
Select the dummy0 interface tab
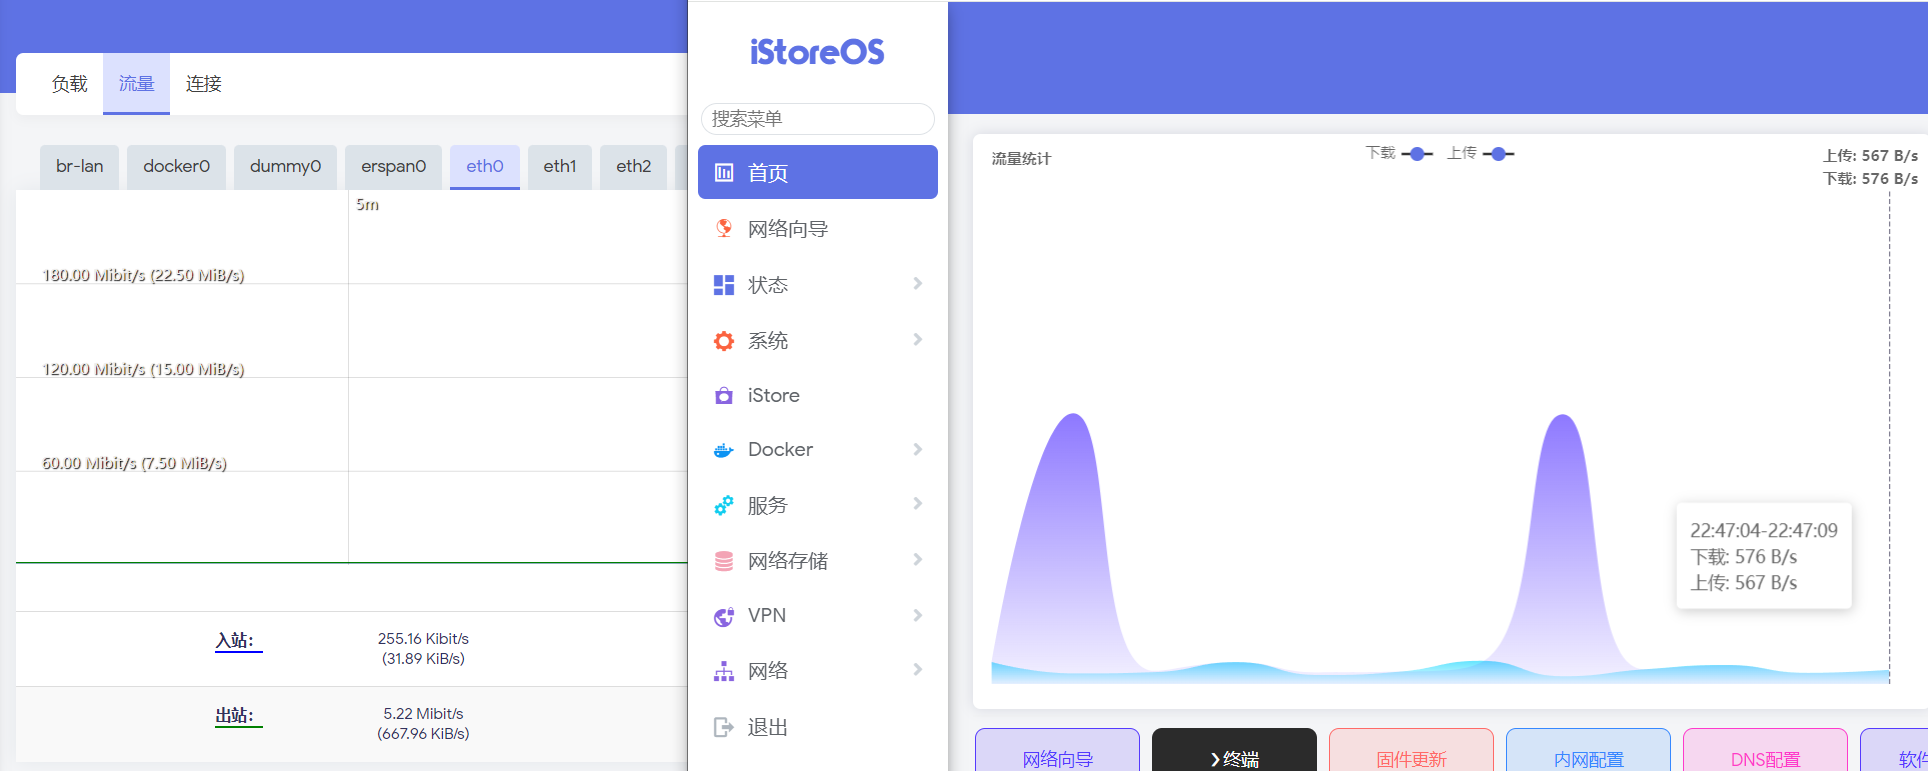point(285,167)
